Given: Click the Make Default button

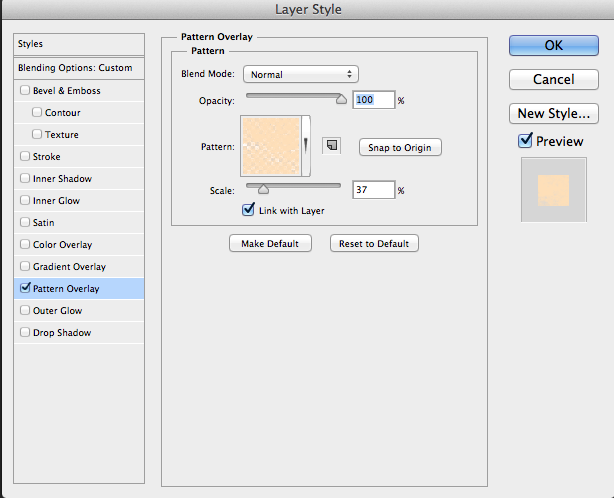Looking at the screenshot, I should click(270, 244).
